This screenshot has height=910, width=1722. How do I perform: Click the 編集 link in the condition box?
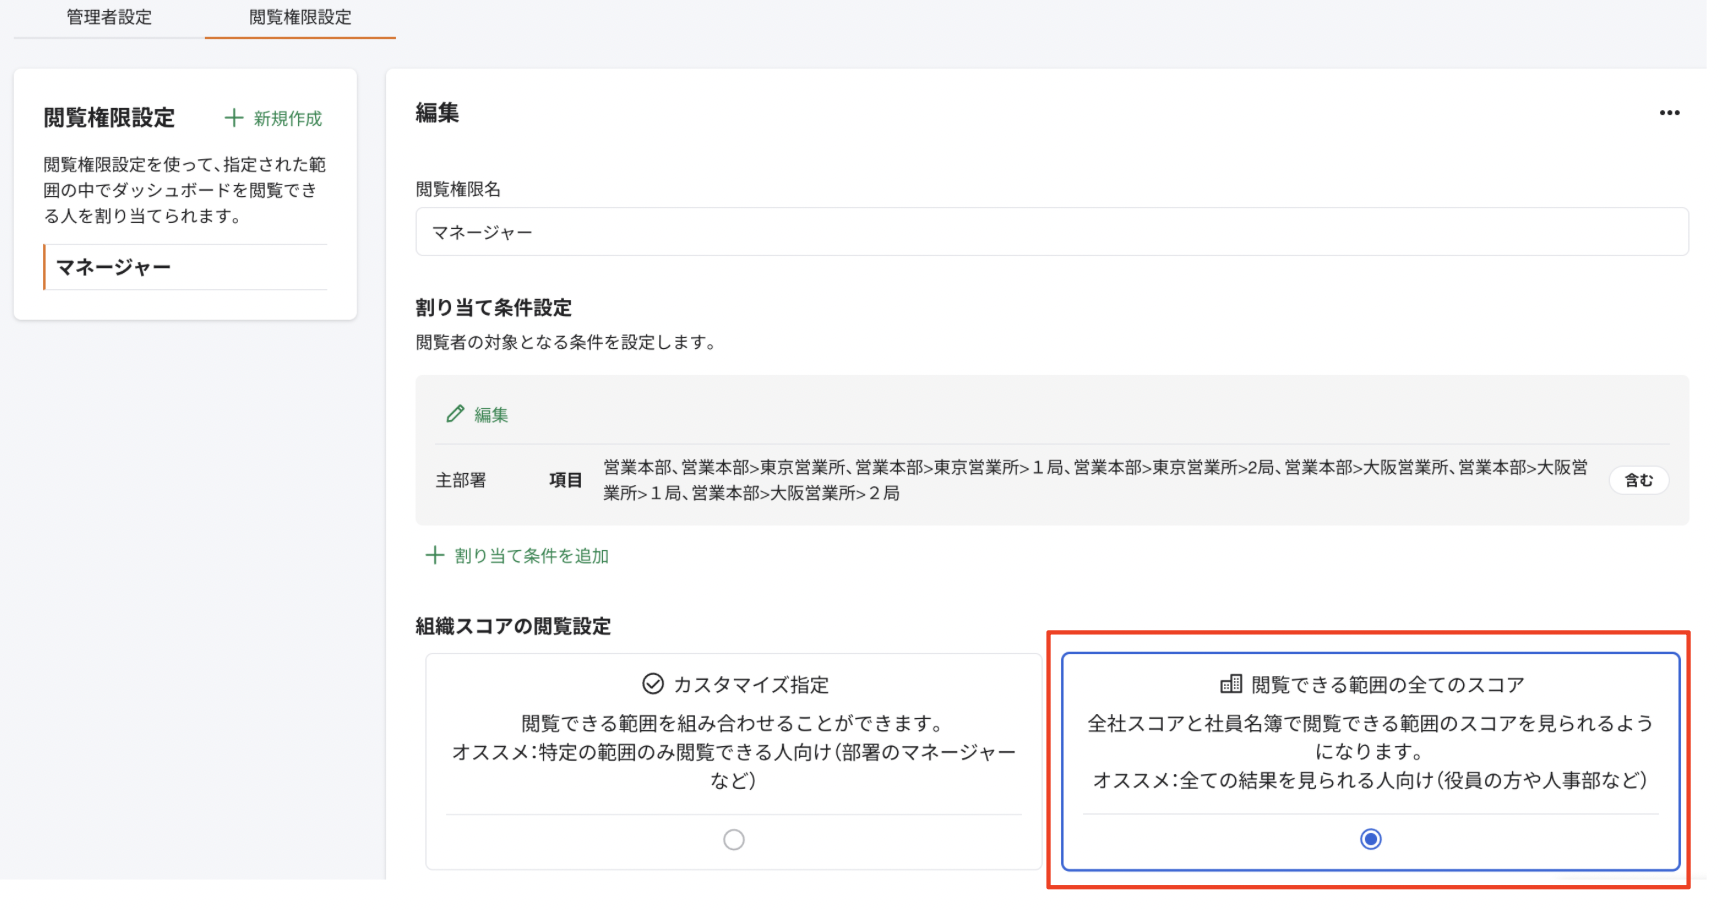[491, 415]
